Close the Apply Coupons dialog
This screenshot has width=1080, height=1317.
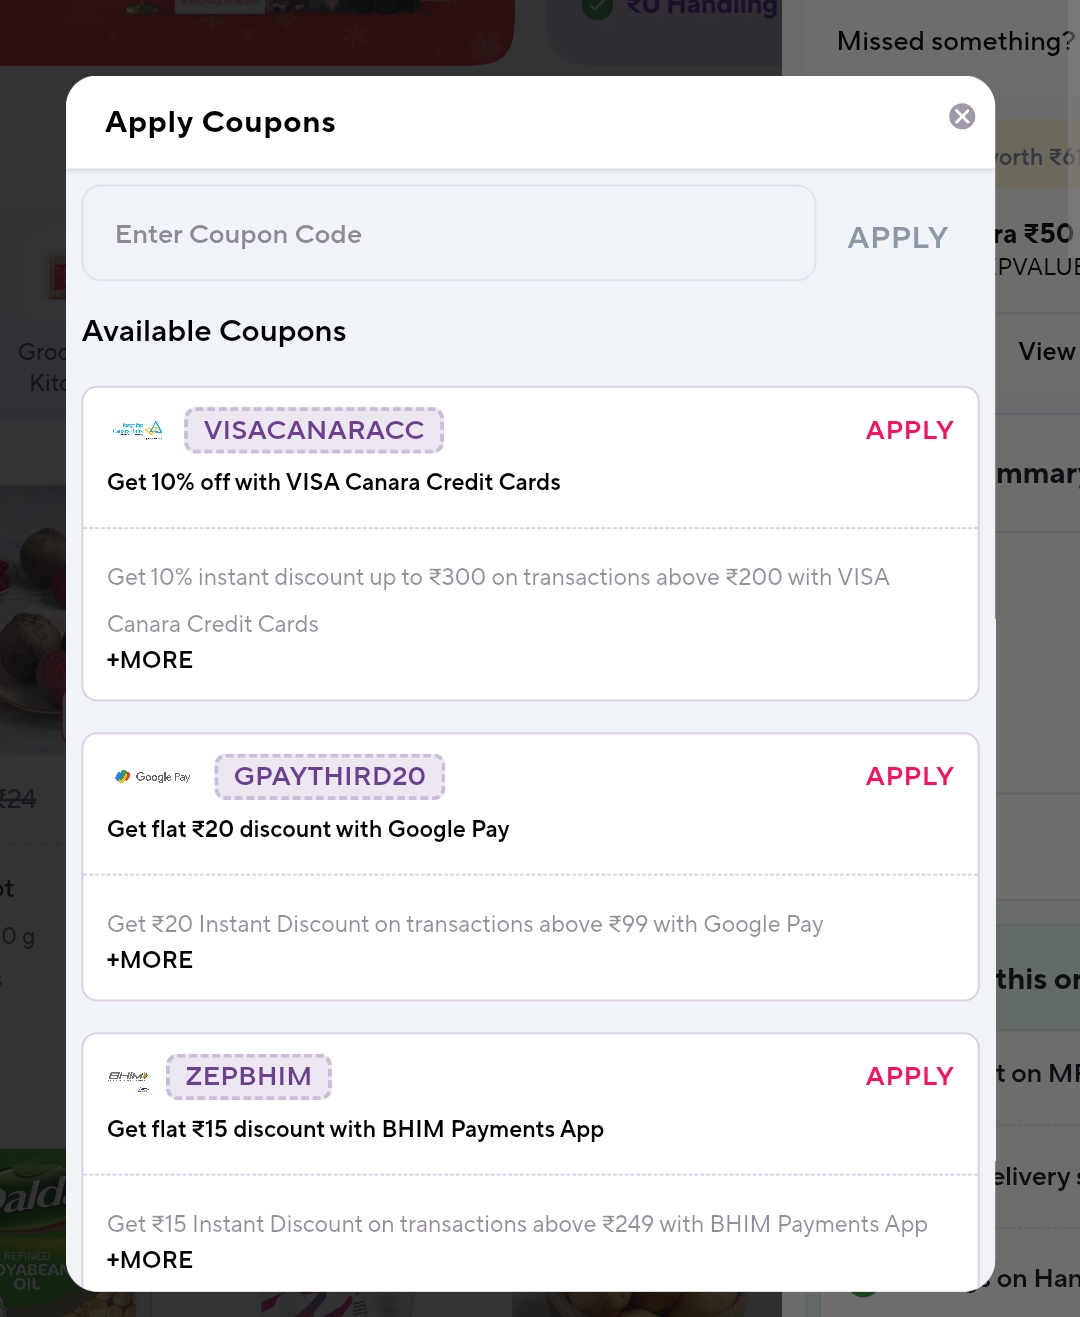coord(962,116)
